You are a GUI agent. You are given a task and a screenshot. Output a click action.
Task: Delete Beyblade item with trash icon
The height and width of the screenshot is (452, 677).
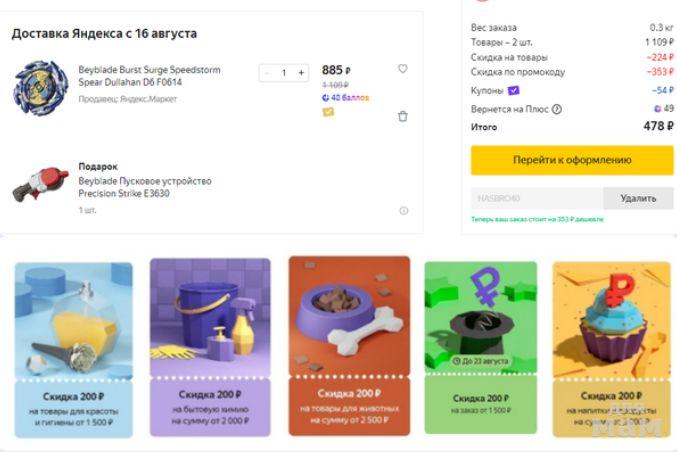click(403, 116)
